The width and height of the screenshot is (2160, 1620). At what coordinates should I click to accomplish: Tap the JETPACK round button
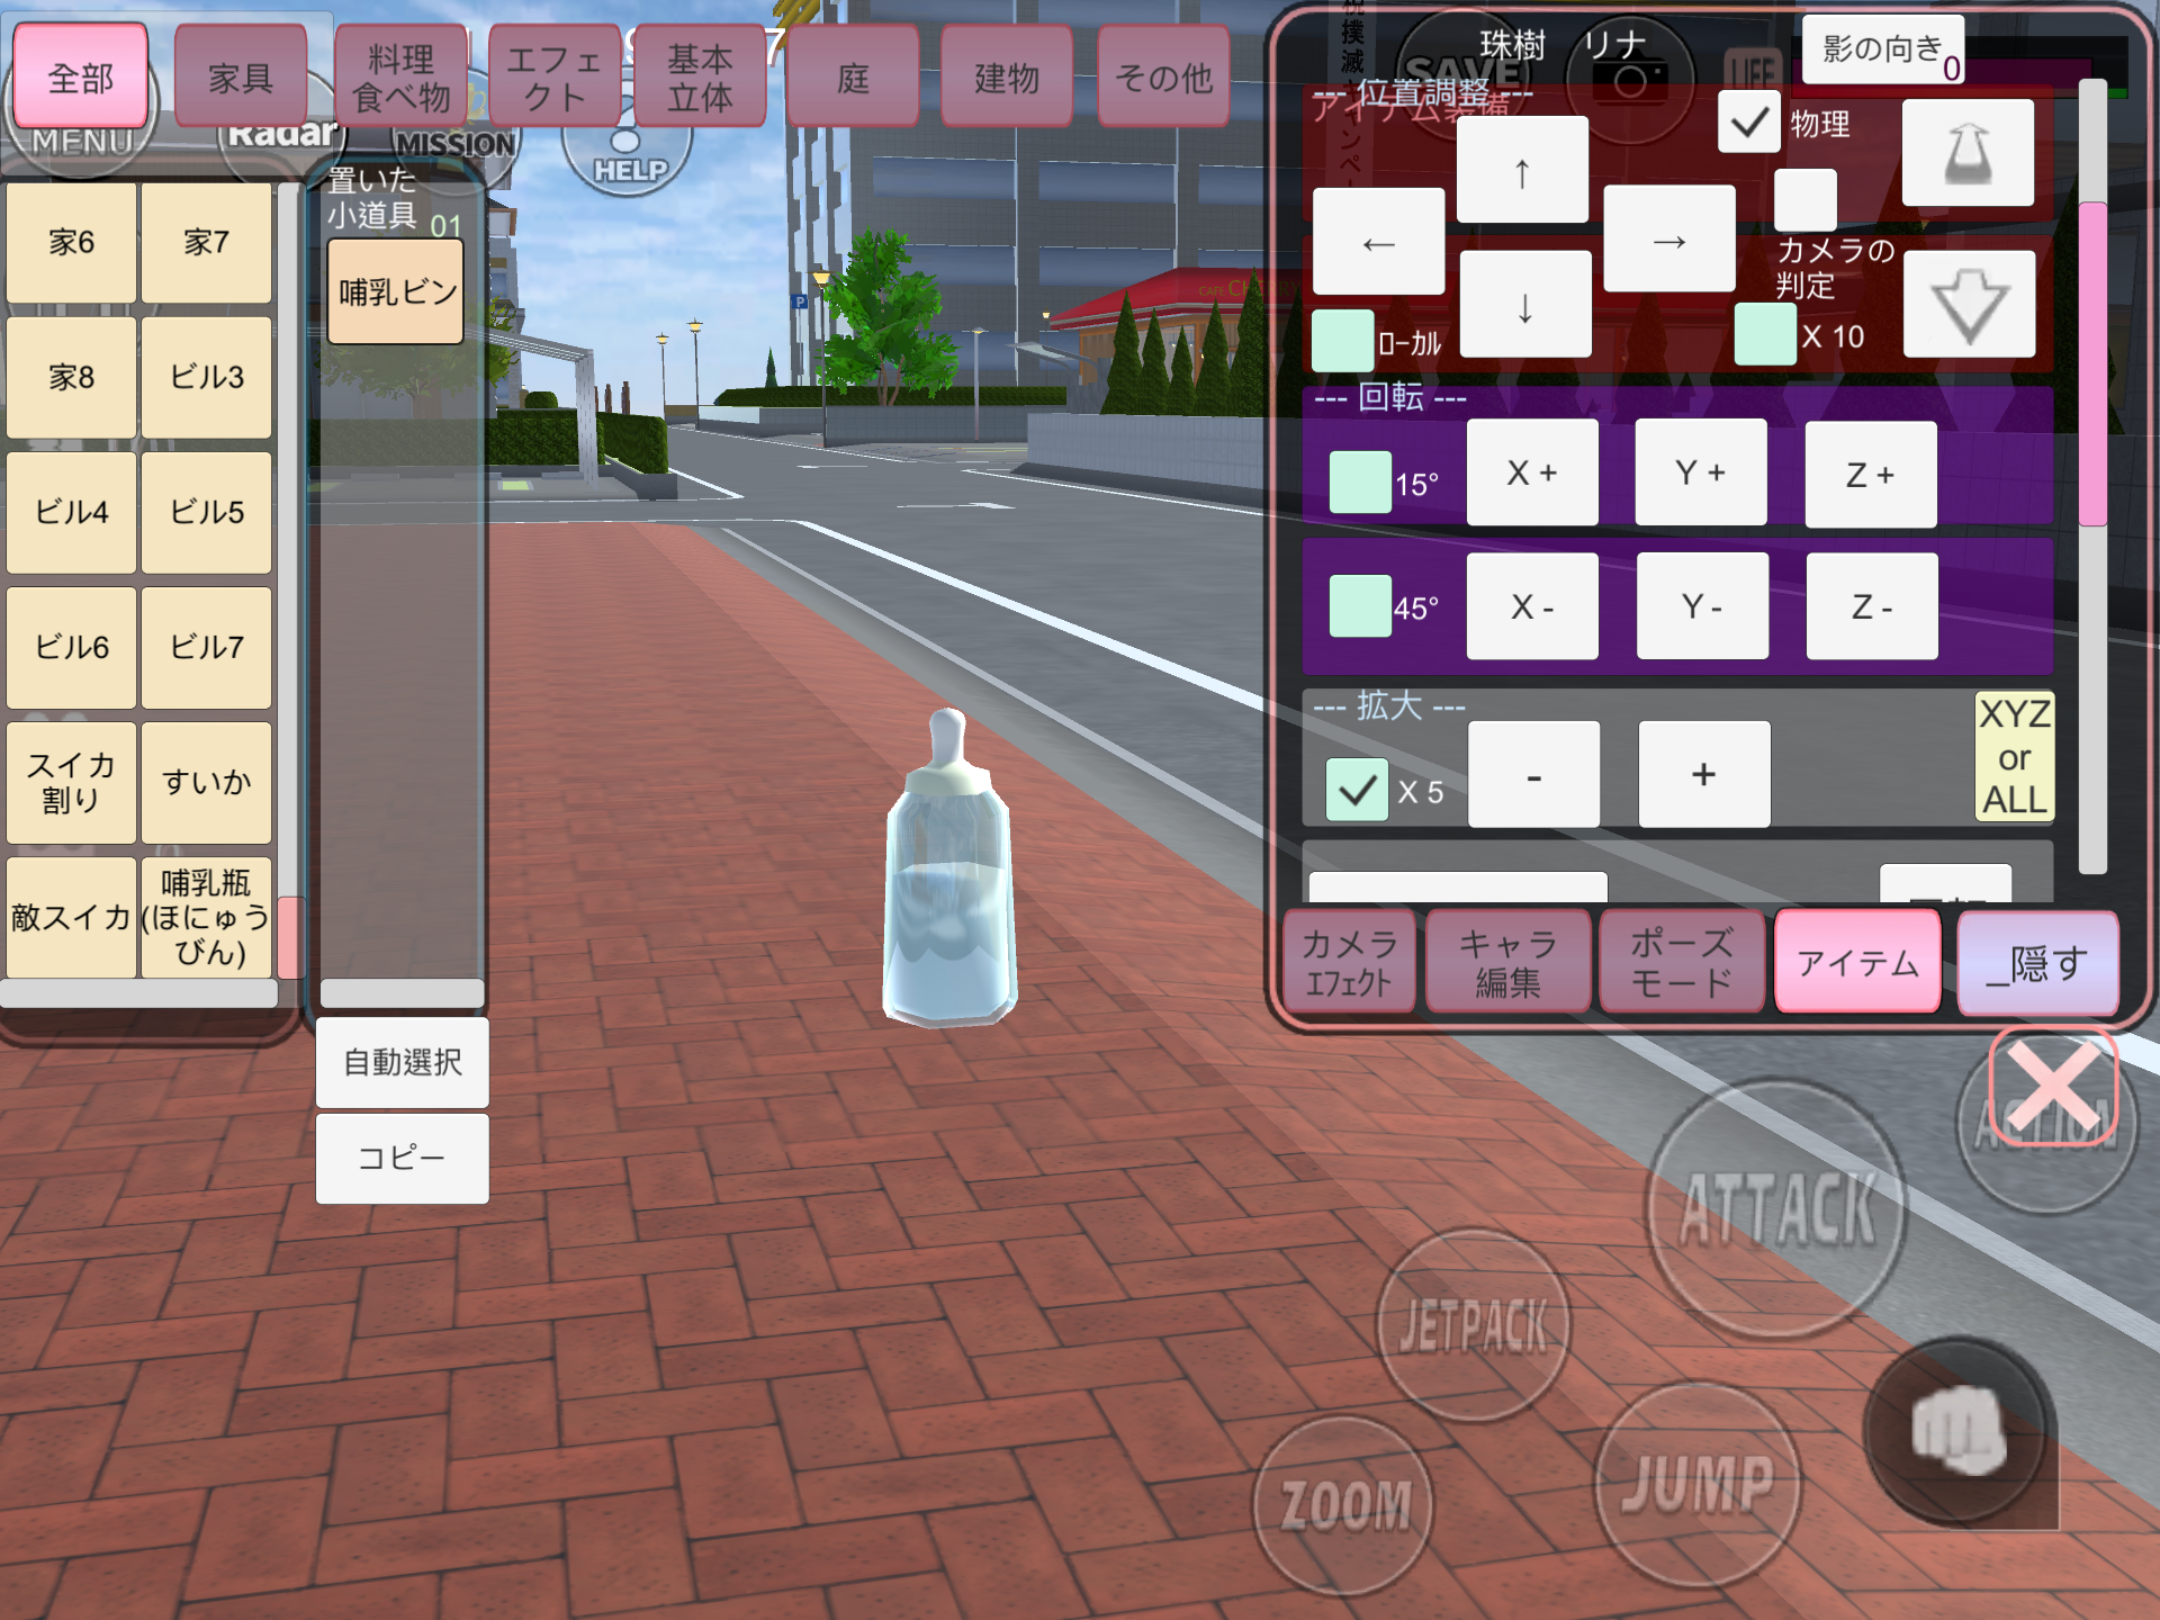click(1472, 1325)
